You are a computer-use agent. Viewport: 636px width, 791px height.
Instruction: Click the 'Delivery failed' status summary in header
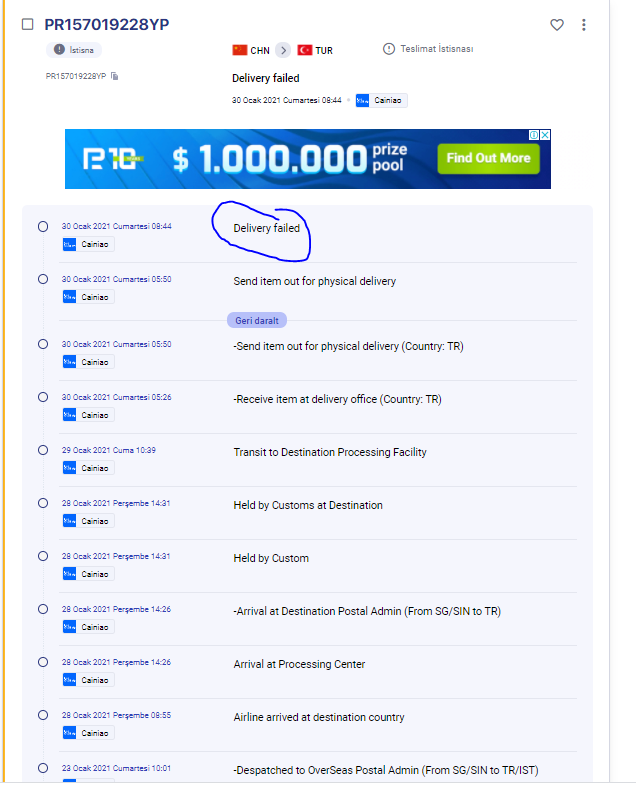pyautogui.click(x=265, y=78)
